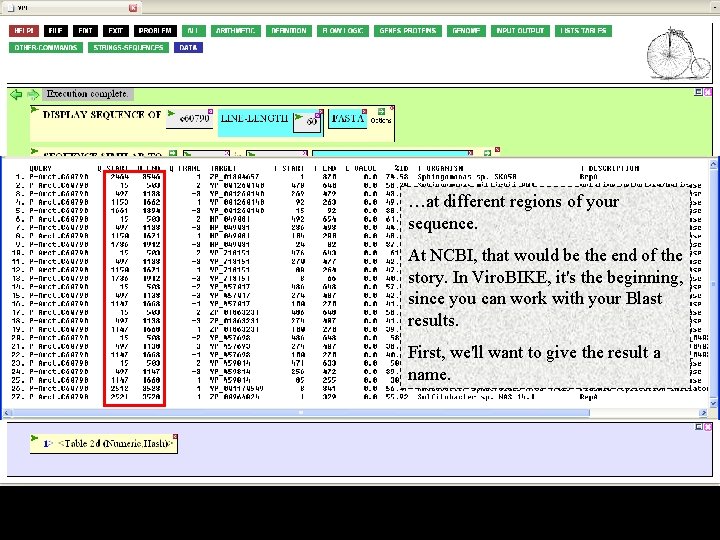Click the workspace pane clear icon
720x540 pixels.
(708, 92)
